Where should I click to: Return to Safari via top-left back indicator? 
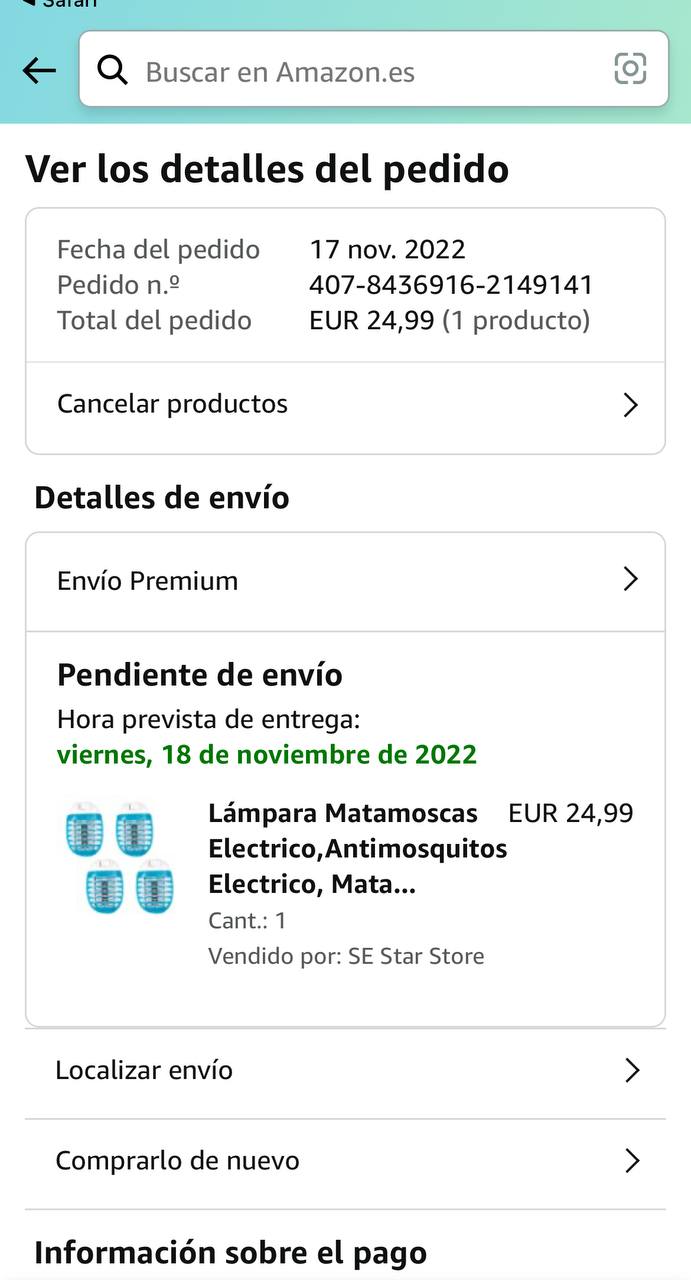click(60, 4)
